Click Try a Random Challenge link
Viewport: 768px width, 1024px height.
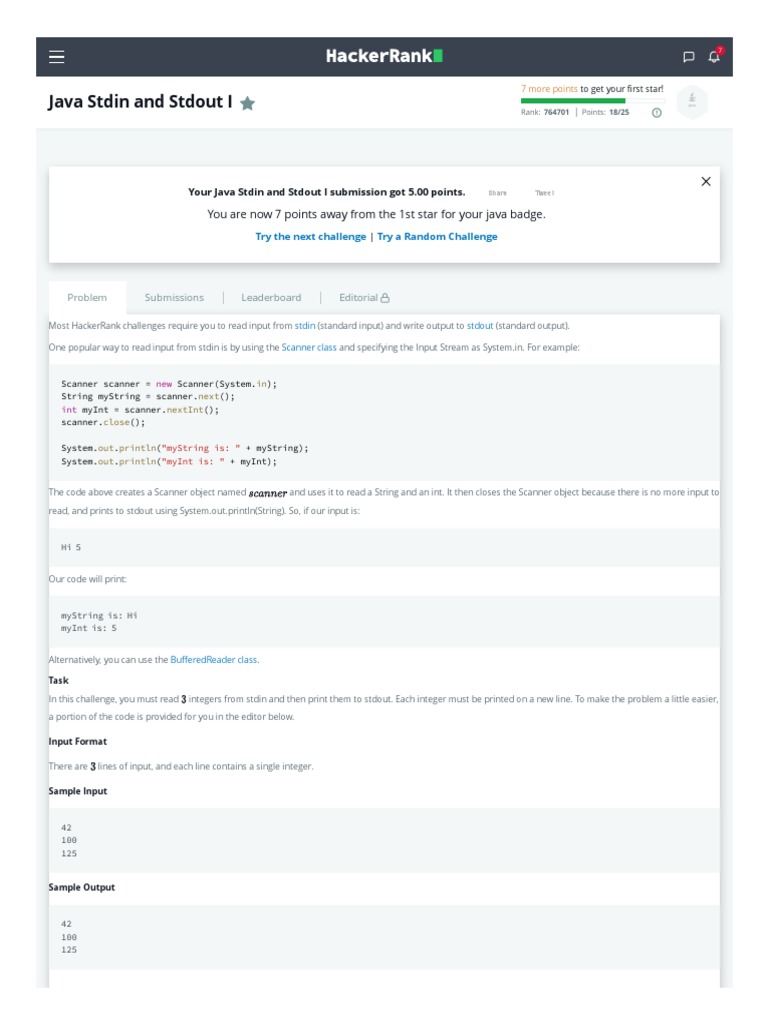437,237
